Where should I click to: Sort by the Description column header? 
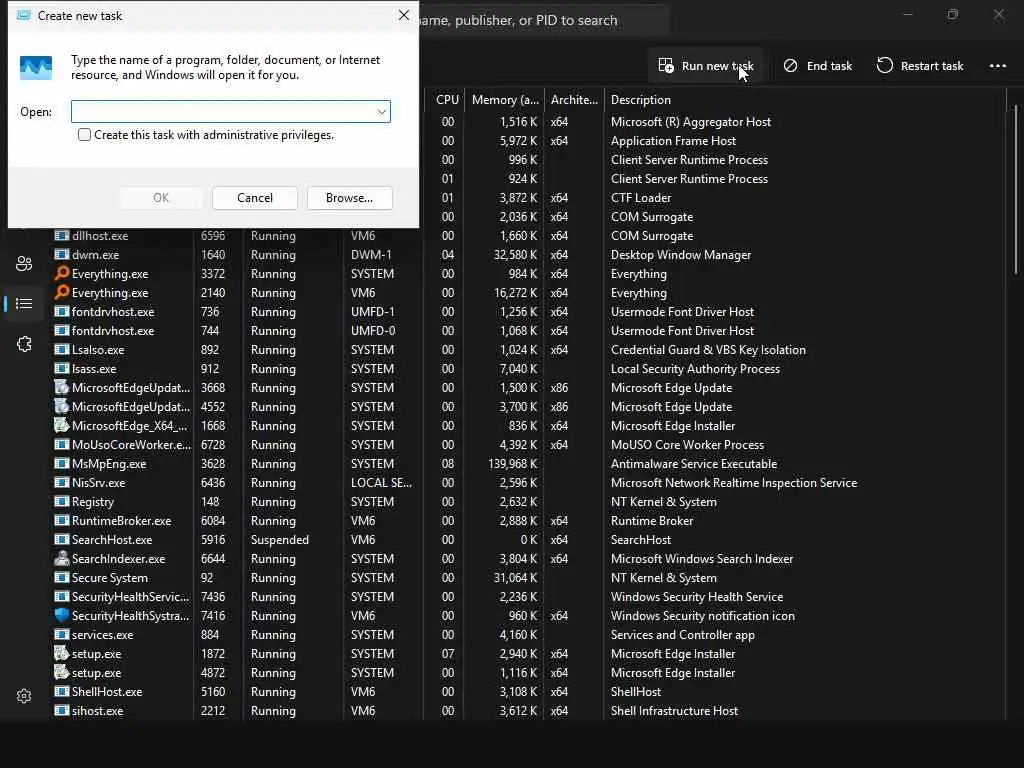[x=641, y=100]
